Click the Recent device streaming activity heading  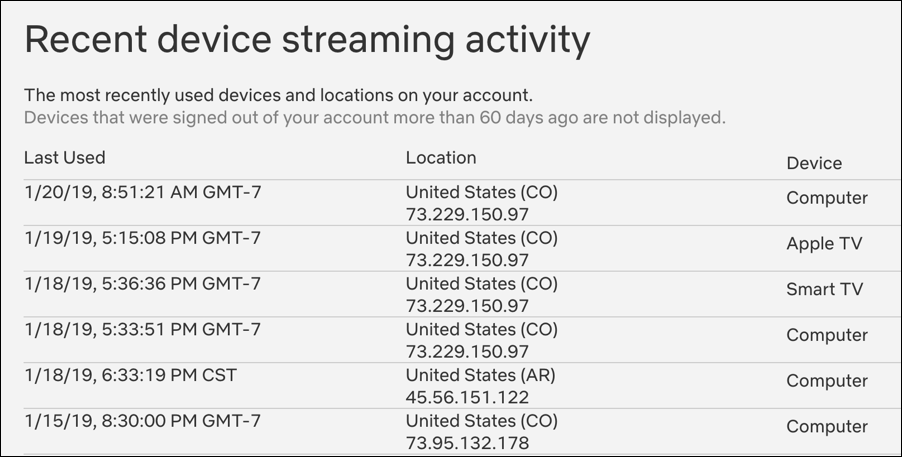[x=307, y=40]
